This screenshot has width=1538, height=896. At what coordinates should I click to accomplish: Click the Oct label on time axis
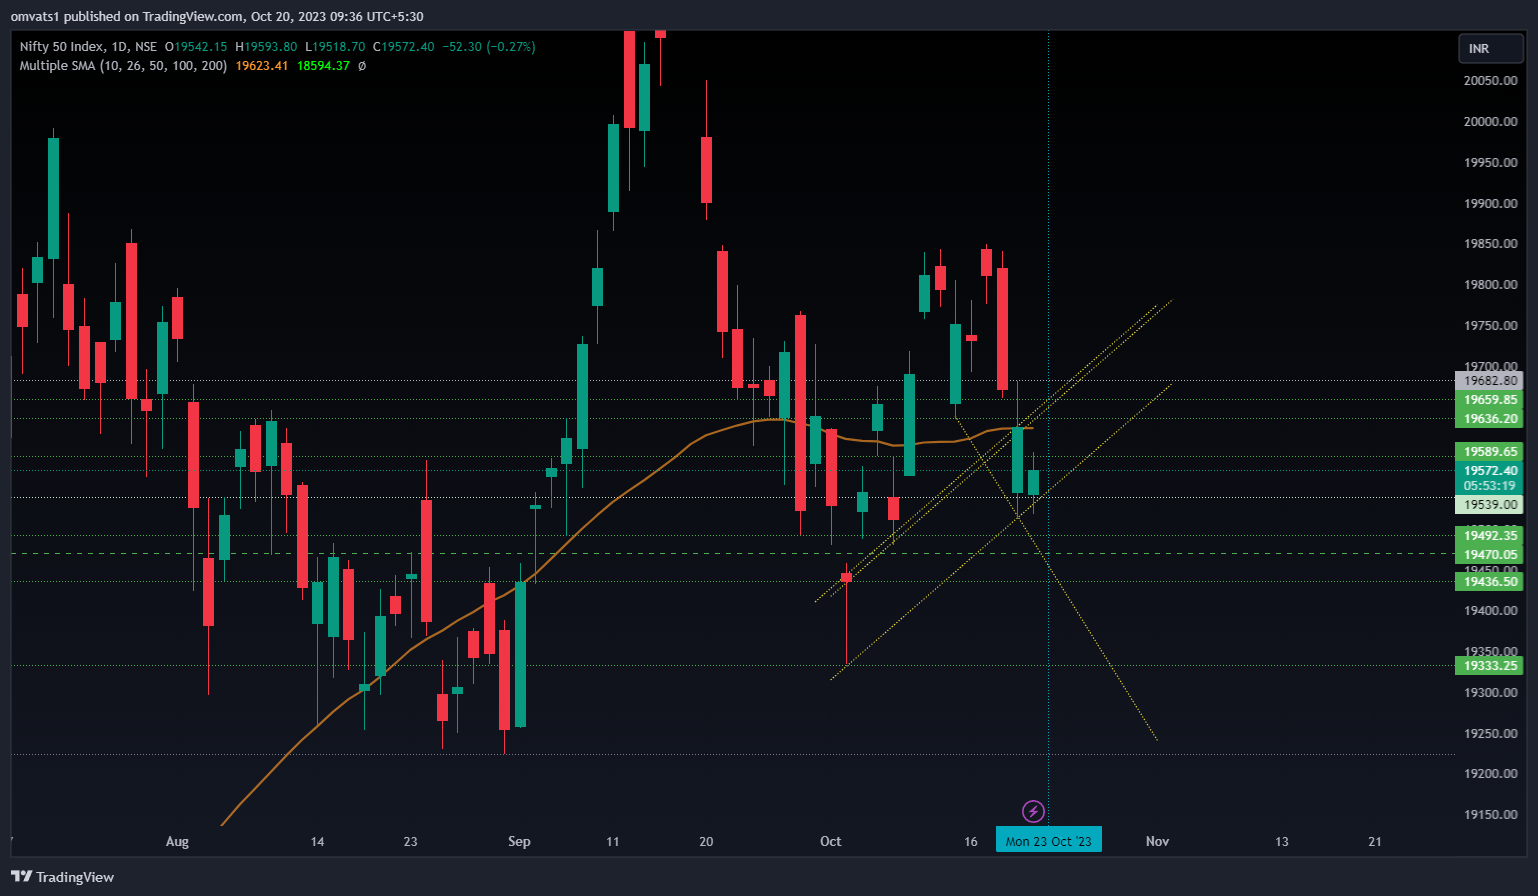[830, 841]
